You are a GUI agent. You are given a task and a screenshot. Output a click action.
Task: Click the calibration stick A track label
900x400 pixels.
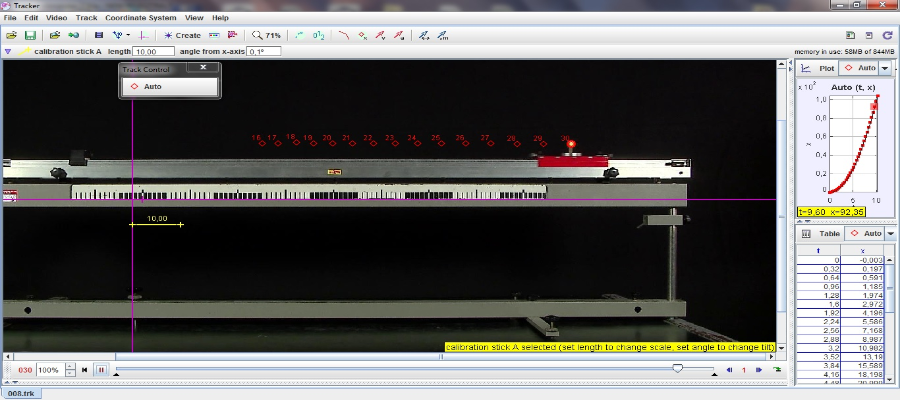click(68, 52)
